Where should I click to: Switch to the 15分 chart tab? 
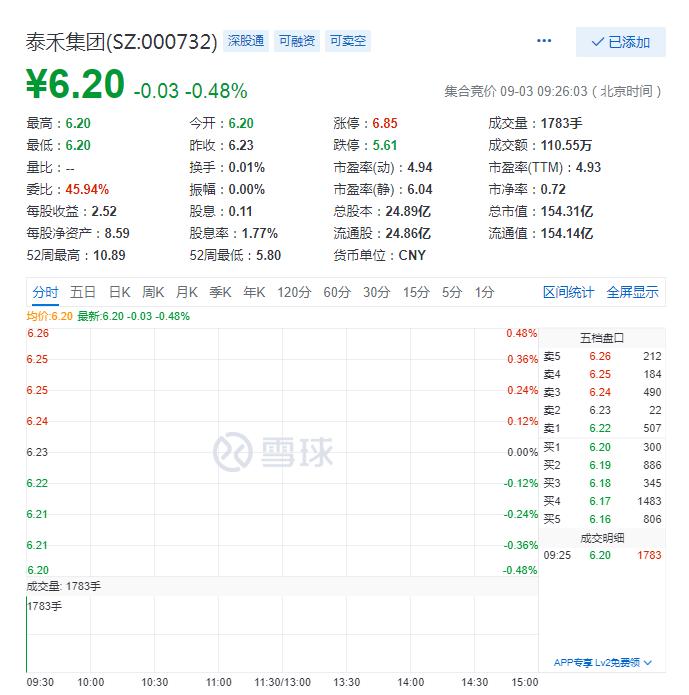pyautogui.click(x=416, y=293)
